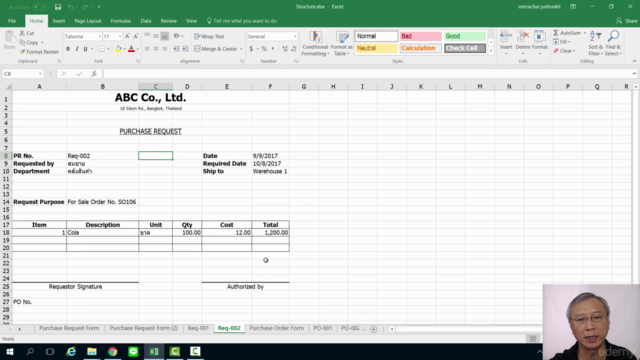The width and height of the screenshot is (640, 360).
Task: Click the AutoSum sigma icon
Action: click(x=556, y=33)
